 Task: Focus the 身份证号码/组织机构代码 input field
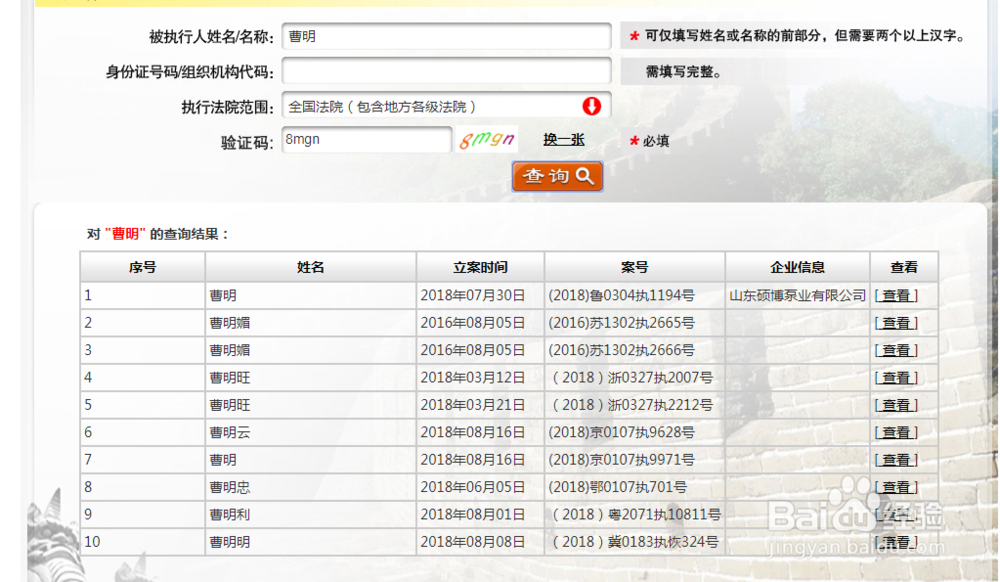pos(446,71)
